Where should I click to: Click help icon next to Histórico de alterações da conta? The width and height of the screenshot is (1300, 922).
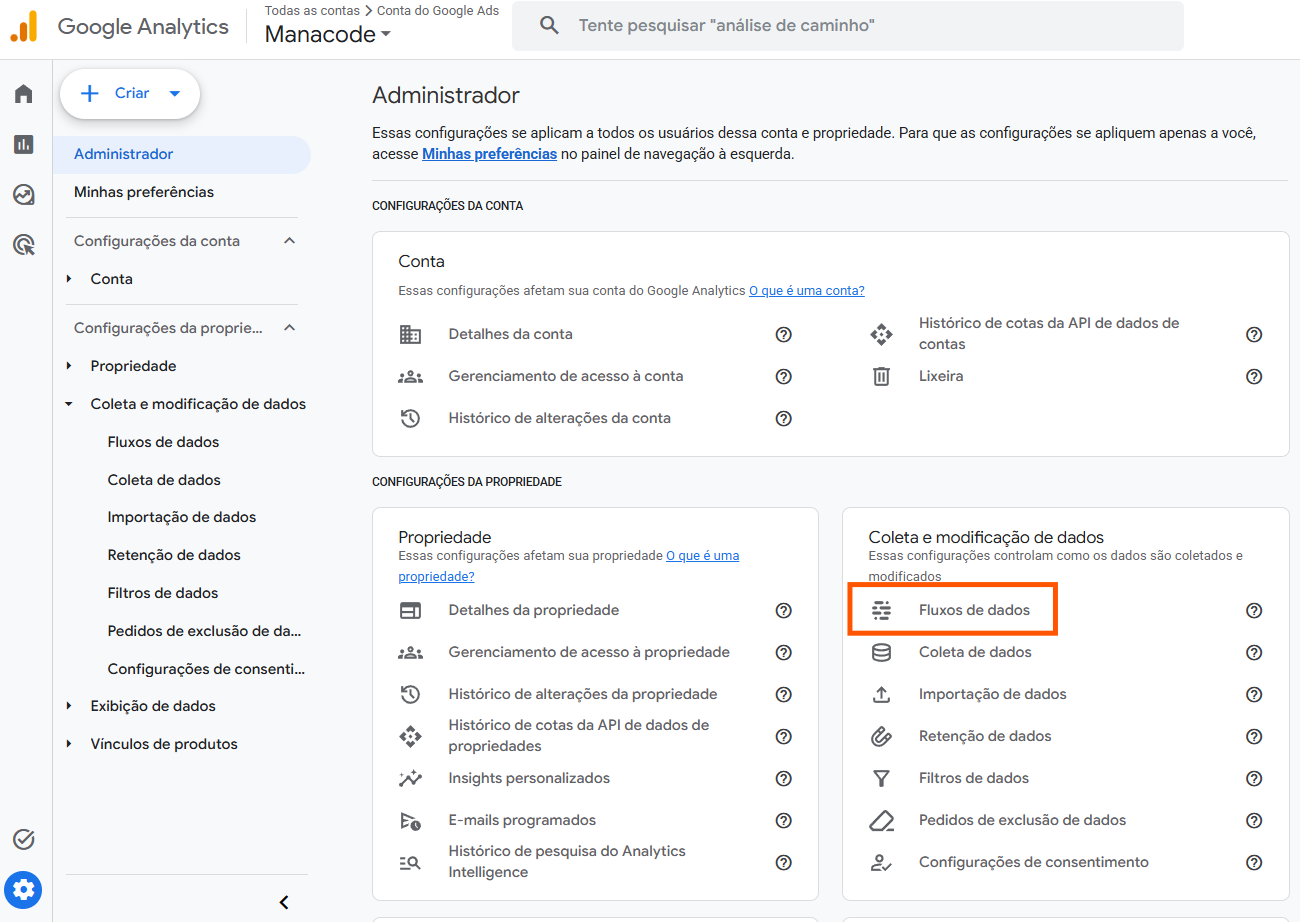click(784, 418)
